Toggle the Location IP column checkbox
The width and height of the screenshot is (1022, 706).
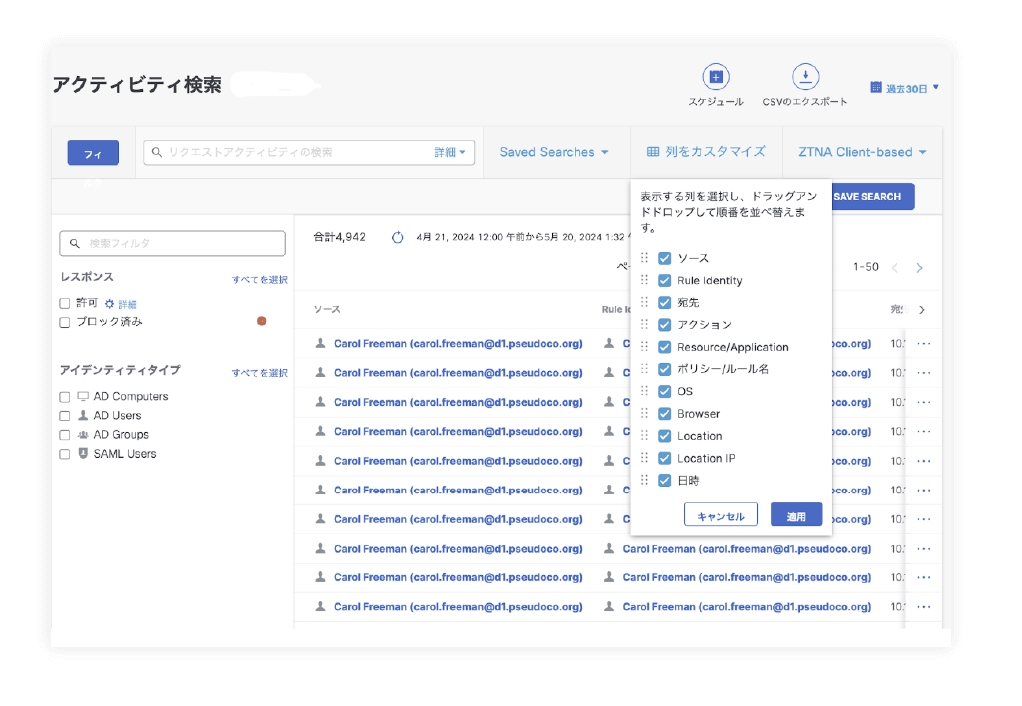664,458
